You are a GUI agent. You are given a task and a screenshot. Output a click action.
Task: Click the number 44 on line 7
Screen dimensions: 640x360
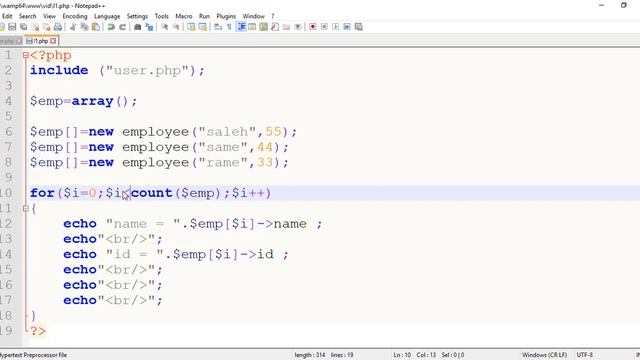[265, 147]
